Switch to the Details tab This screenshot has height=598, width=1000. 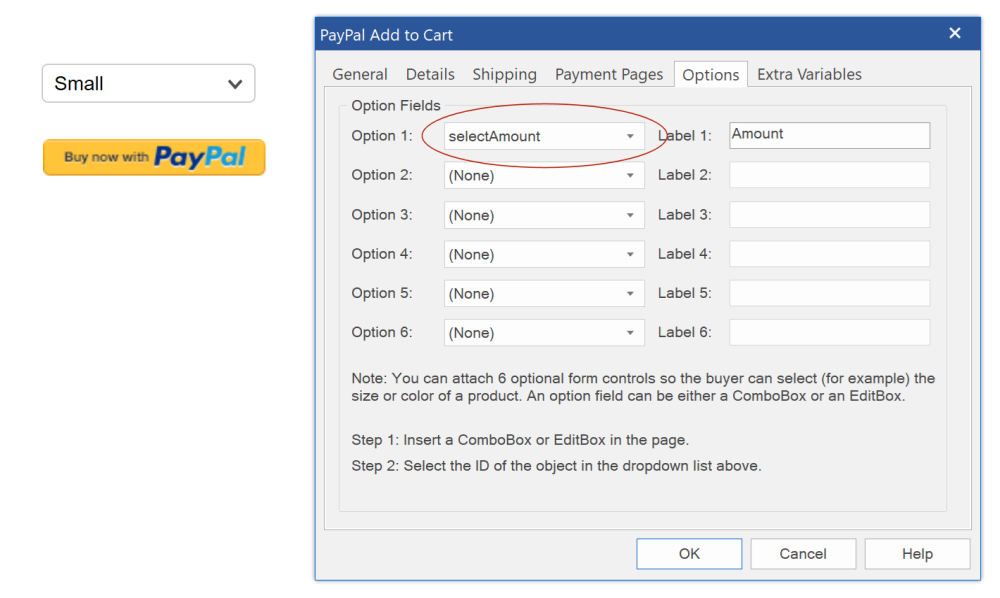coord(430,75)
